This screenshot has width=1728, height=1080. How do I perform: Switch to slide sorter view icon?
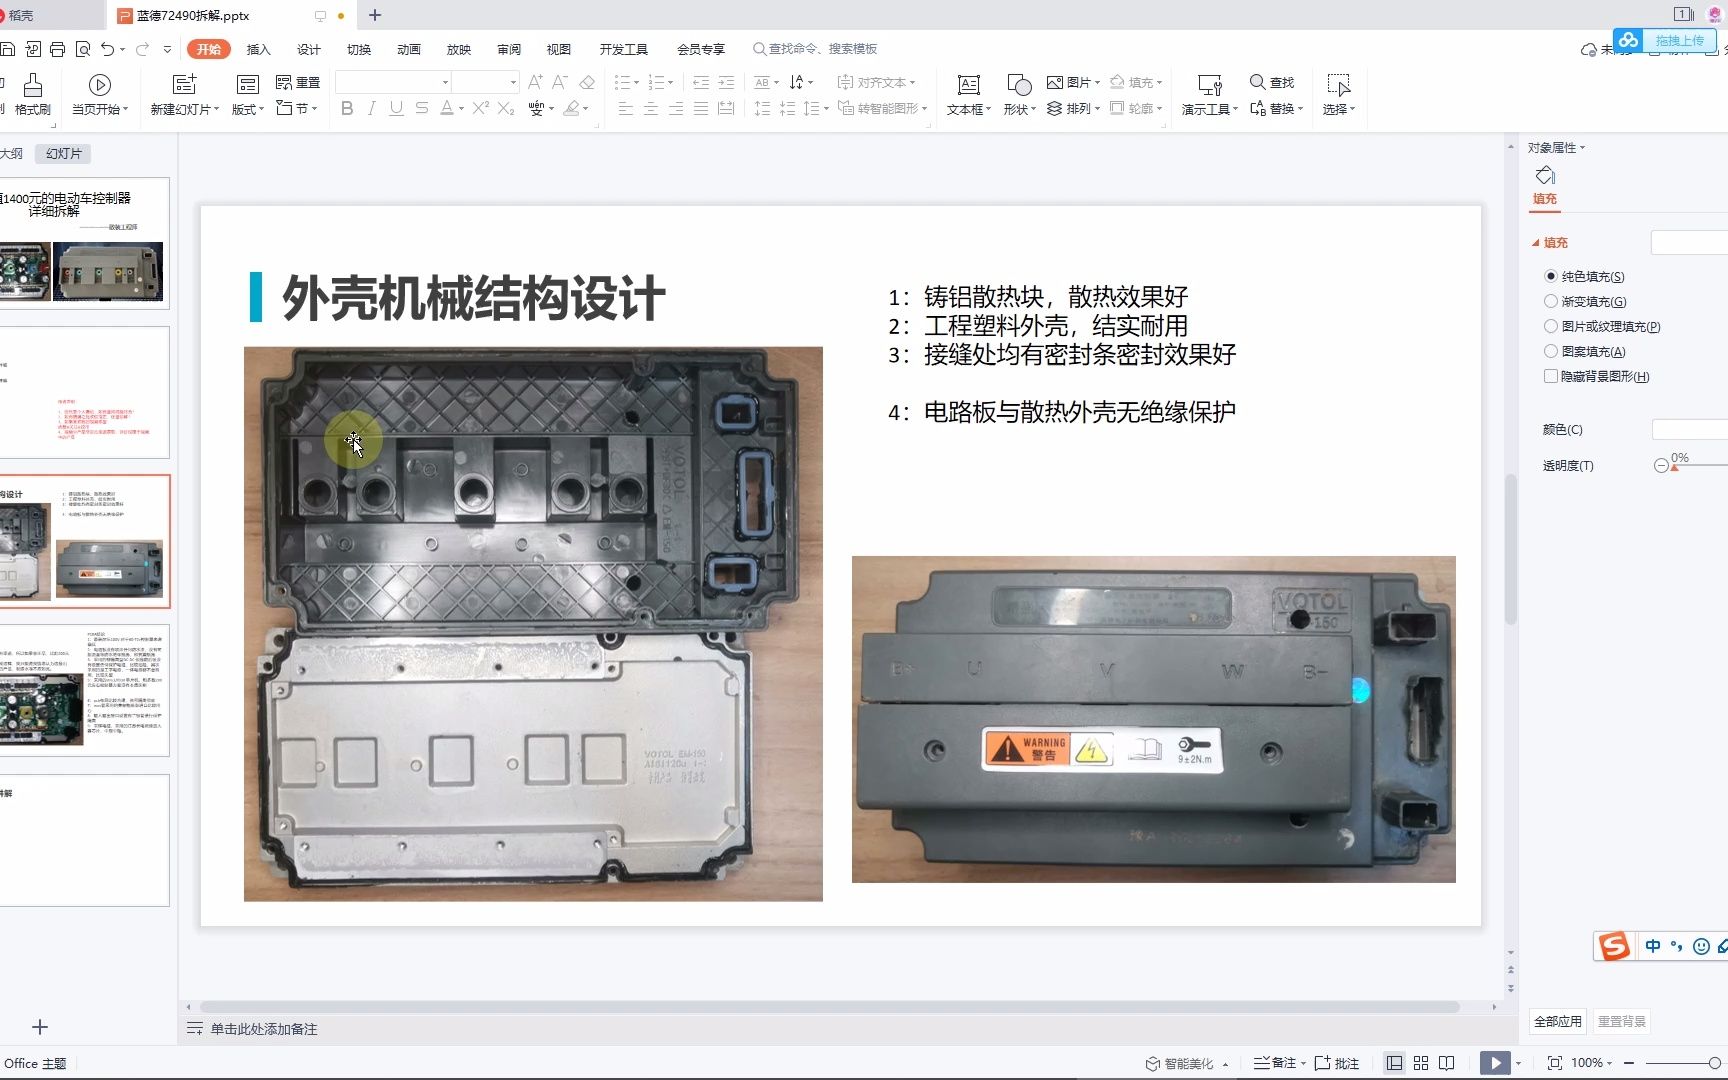1422,1062
